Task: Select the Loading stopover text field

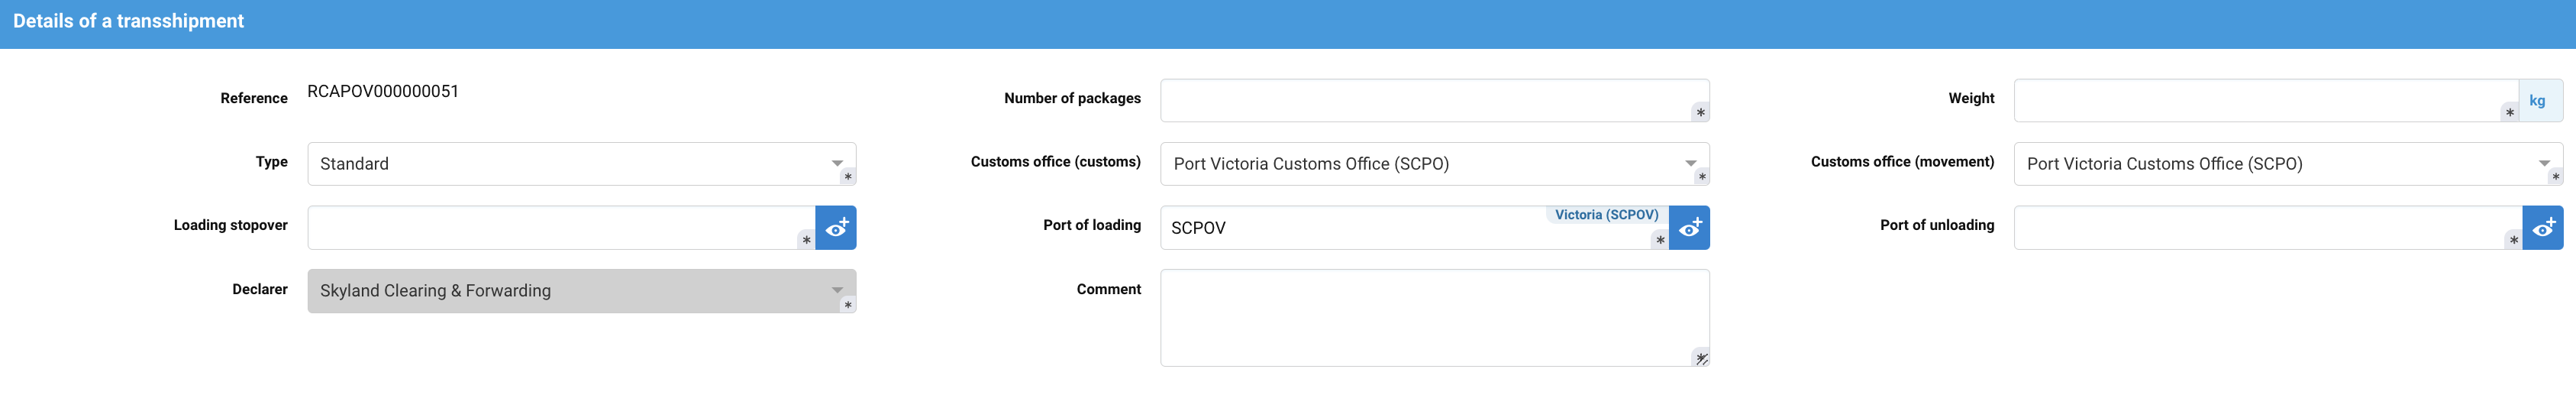Action: pos(555,228)
